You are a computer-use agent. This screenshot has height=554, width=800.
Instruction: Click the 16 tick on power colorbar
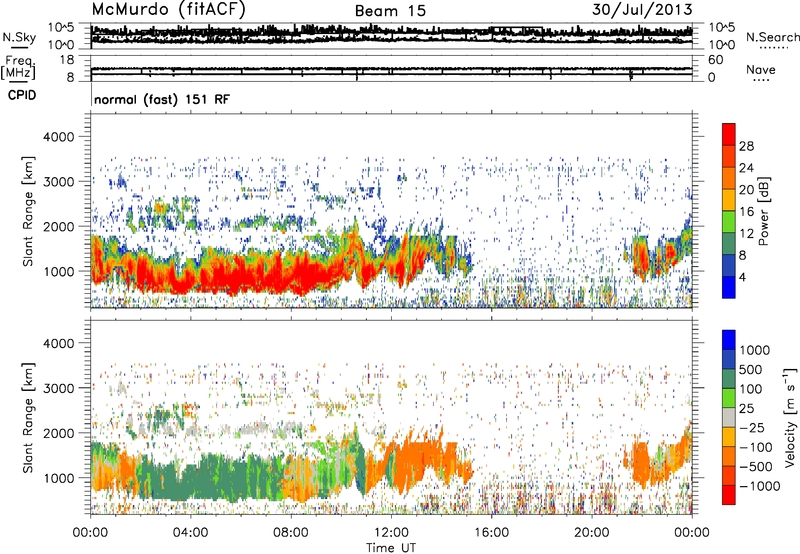tap(746, 212)
